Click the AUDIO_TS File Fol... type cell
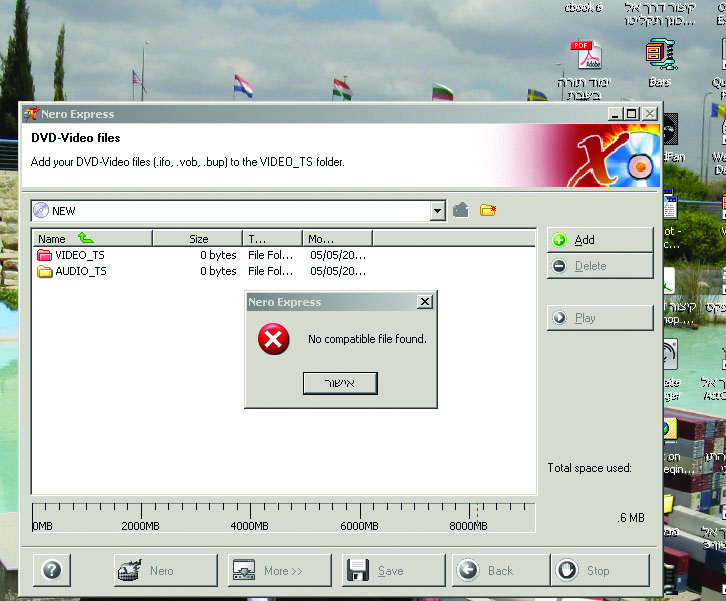Image resolution: width=726 pixels, height=601 pixels. [x=270, y=271]
